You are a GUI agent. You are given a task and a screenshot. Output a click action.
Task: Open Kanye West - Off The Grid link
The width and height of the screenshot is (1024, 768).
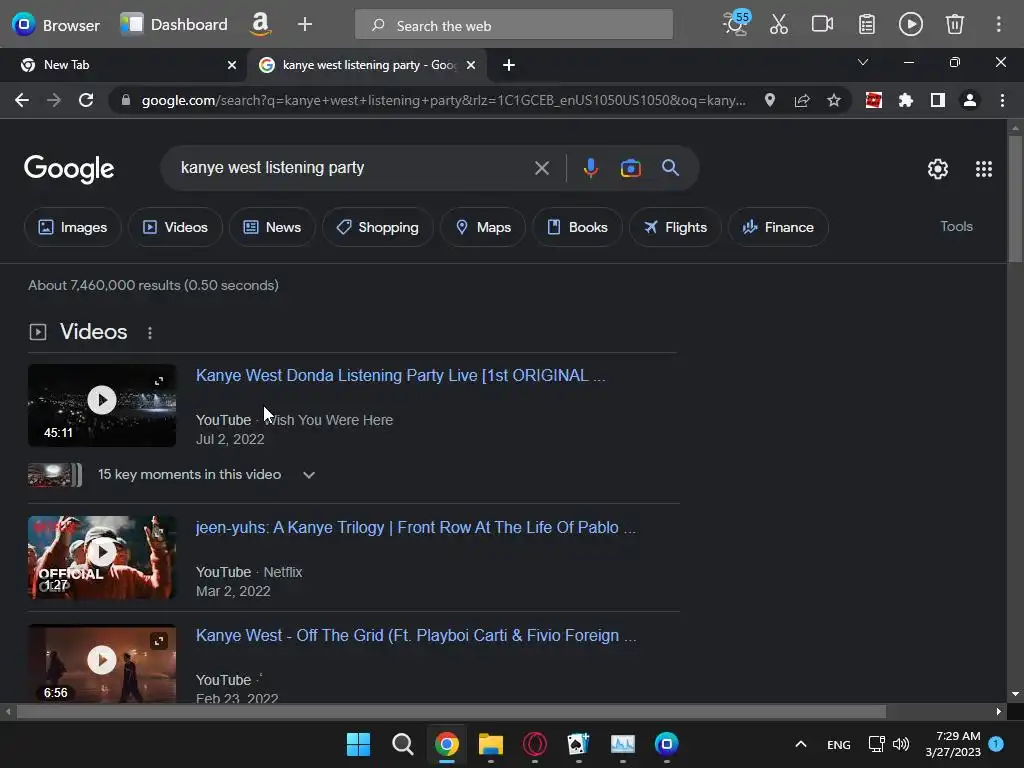(x=415, y=635)
